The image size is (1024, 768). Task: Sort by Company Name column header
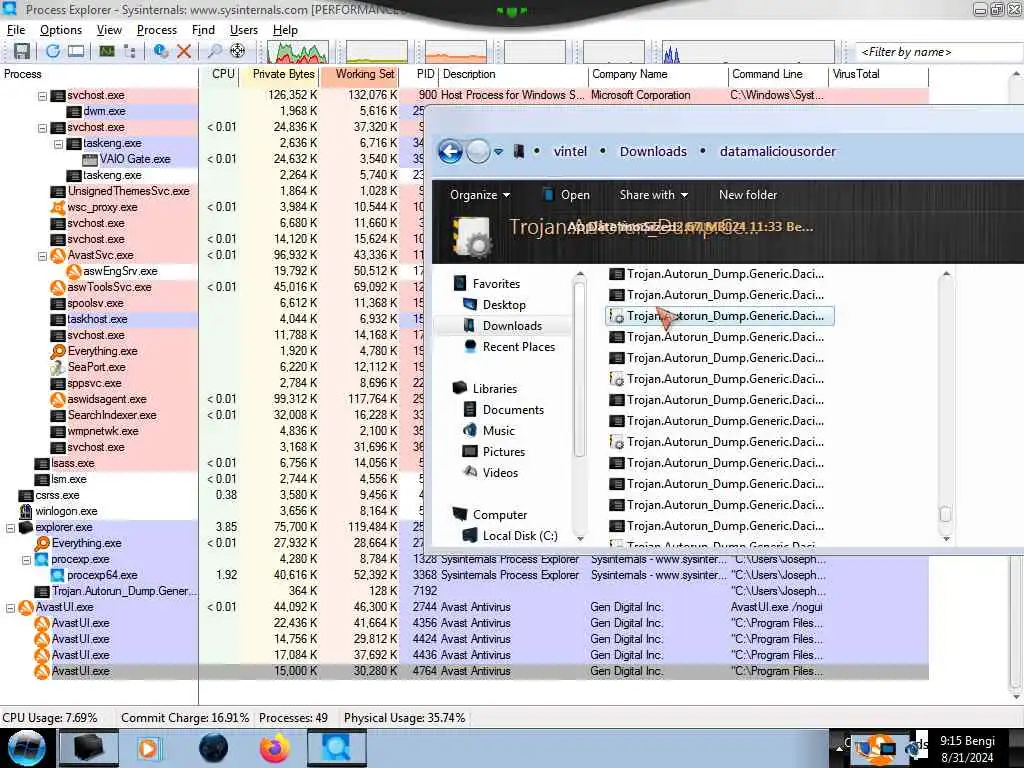(658, 74)
